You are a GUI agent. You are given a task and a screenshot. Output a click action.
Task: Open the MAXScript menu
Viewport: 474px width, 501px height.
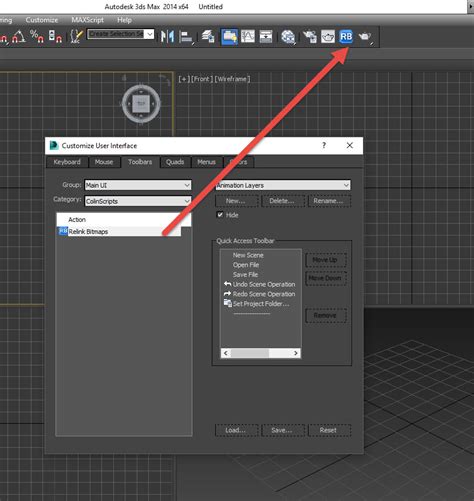pyautogui.click(x=87, y=20)
